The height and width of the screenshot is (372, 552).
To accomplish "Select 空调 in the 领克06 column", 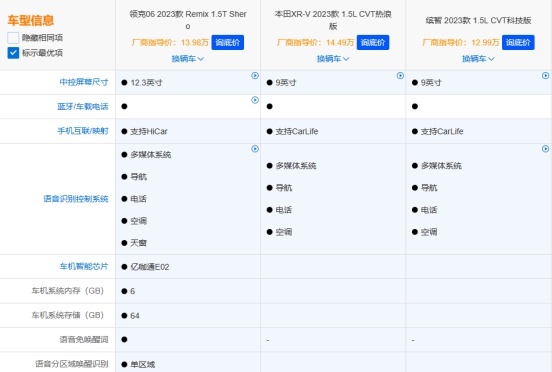I will [138, 221].
